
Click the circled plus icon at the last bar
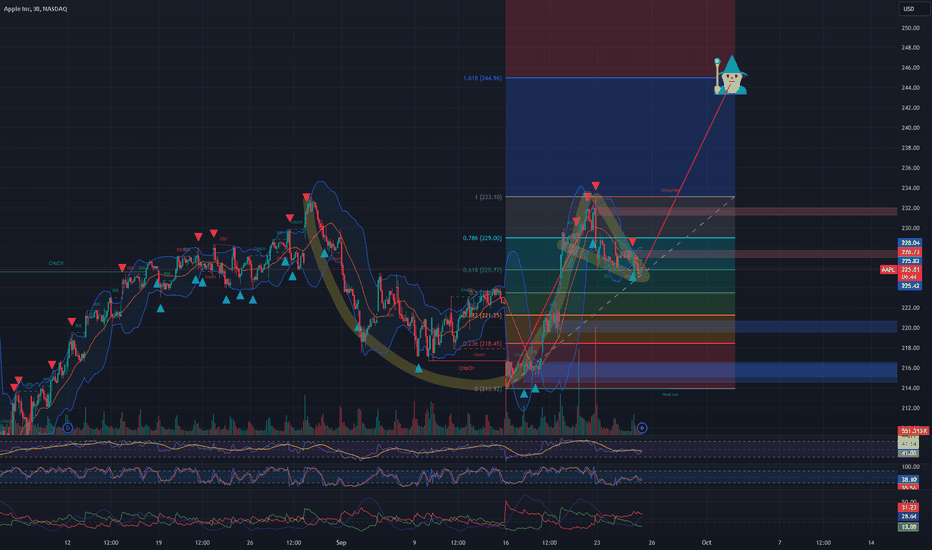pyautogui.click(x=642, y=428)
